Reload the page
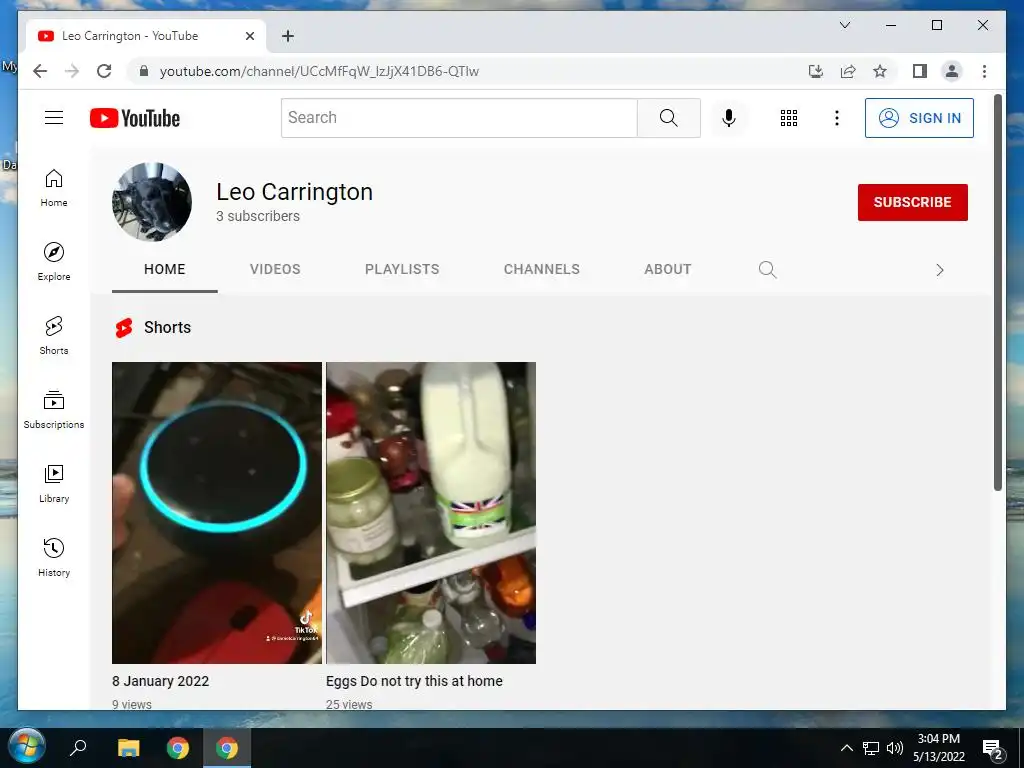 (x=104, y=71)
